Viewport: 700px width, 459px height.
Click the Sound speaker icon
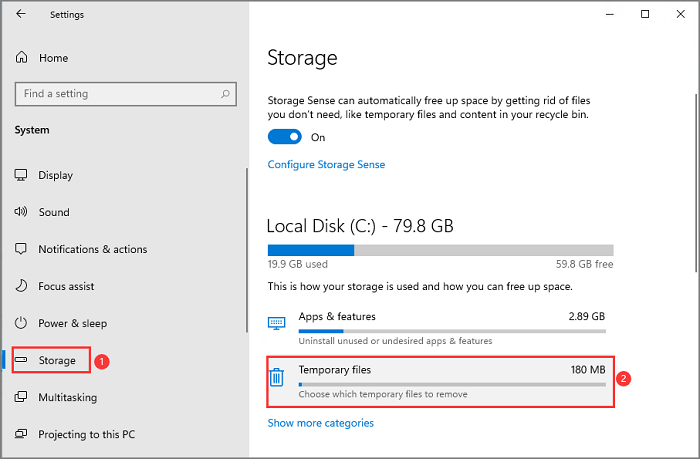click(x=21, y=212)
